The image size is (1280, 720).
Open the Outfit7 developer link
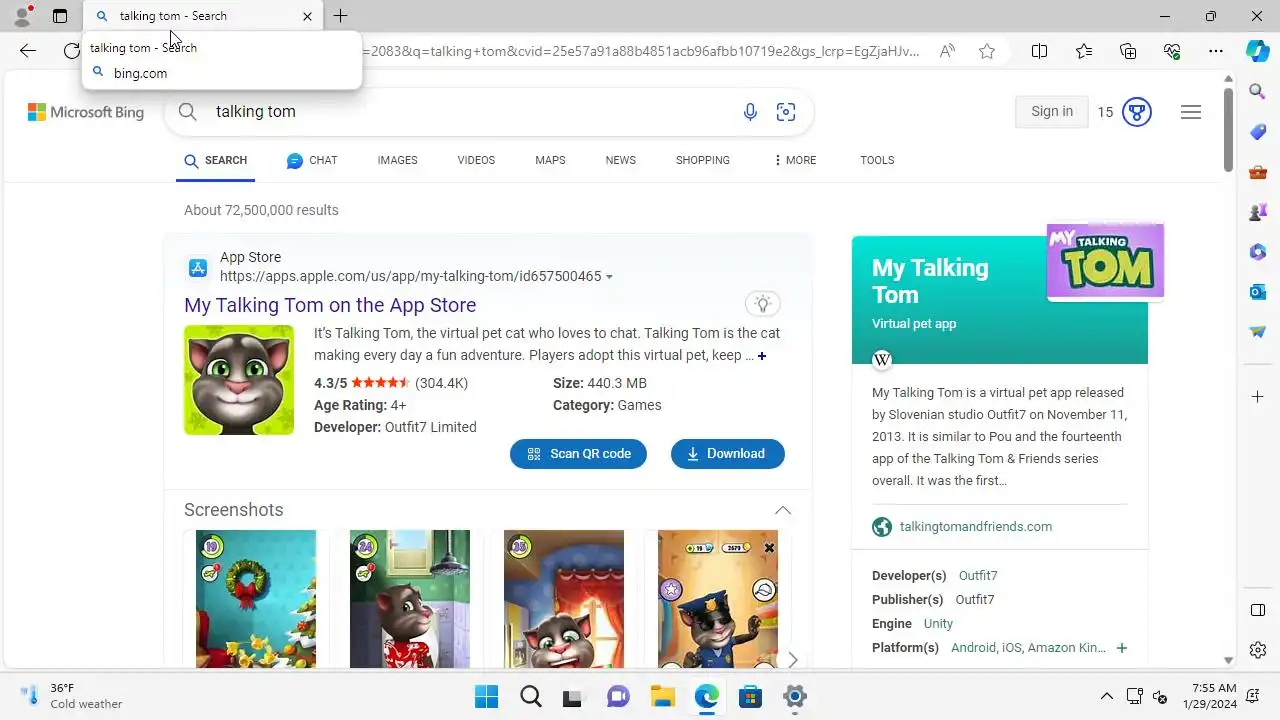coord(978,576)
